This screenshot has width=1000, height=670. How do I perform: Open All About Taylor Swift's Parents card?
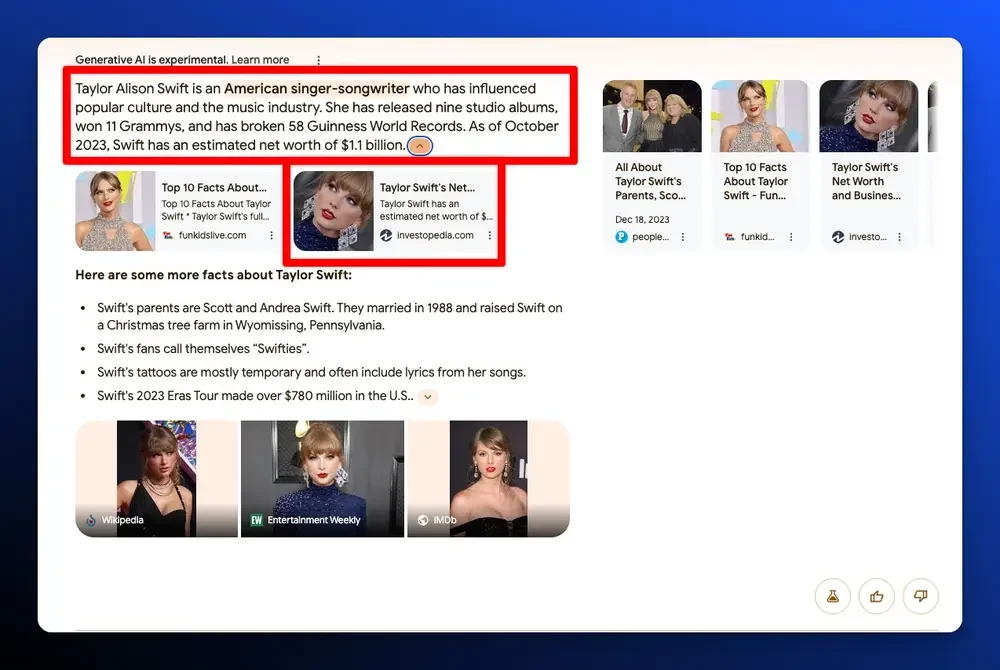point(652,164)
